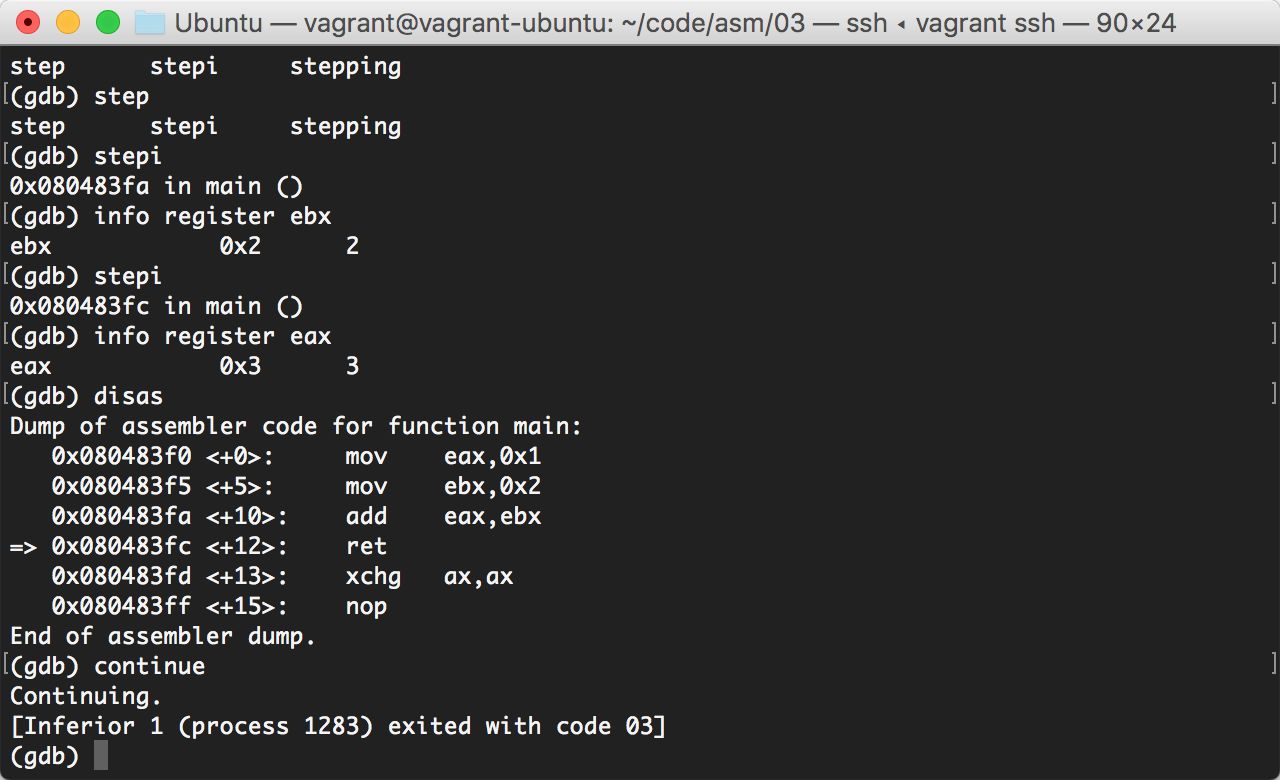Click address 0x080483f5 in the dump
The width and height of the screenshot is (1280, 780).
121,486
